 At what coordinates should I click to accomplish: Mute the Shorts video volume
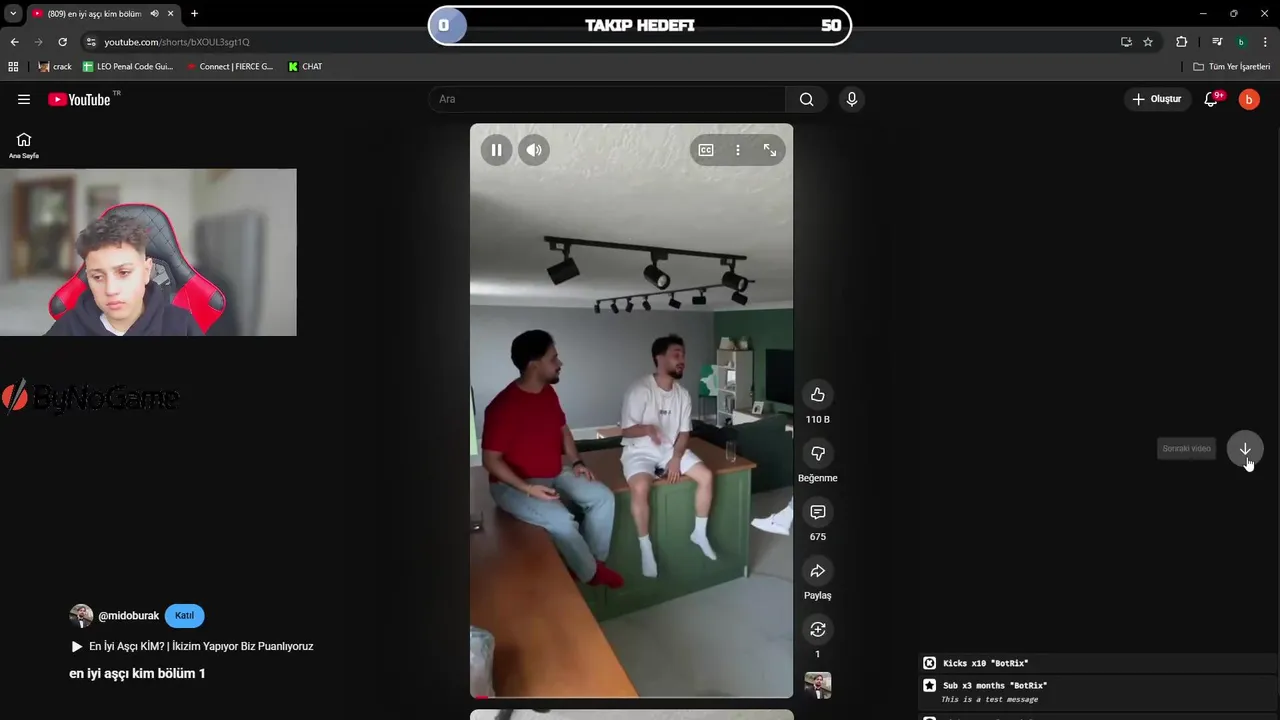[x=534, y=150]
